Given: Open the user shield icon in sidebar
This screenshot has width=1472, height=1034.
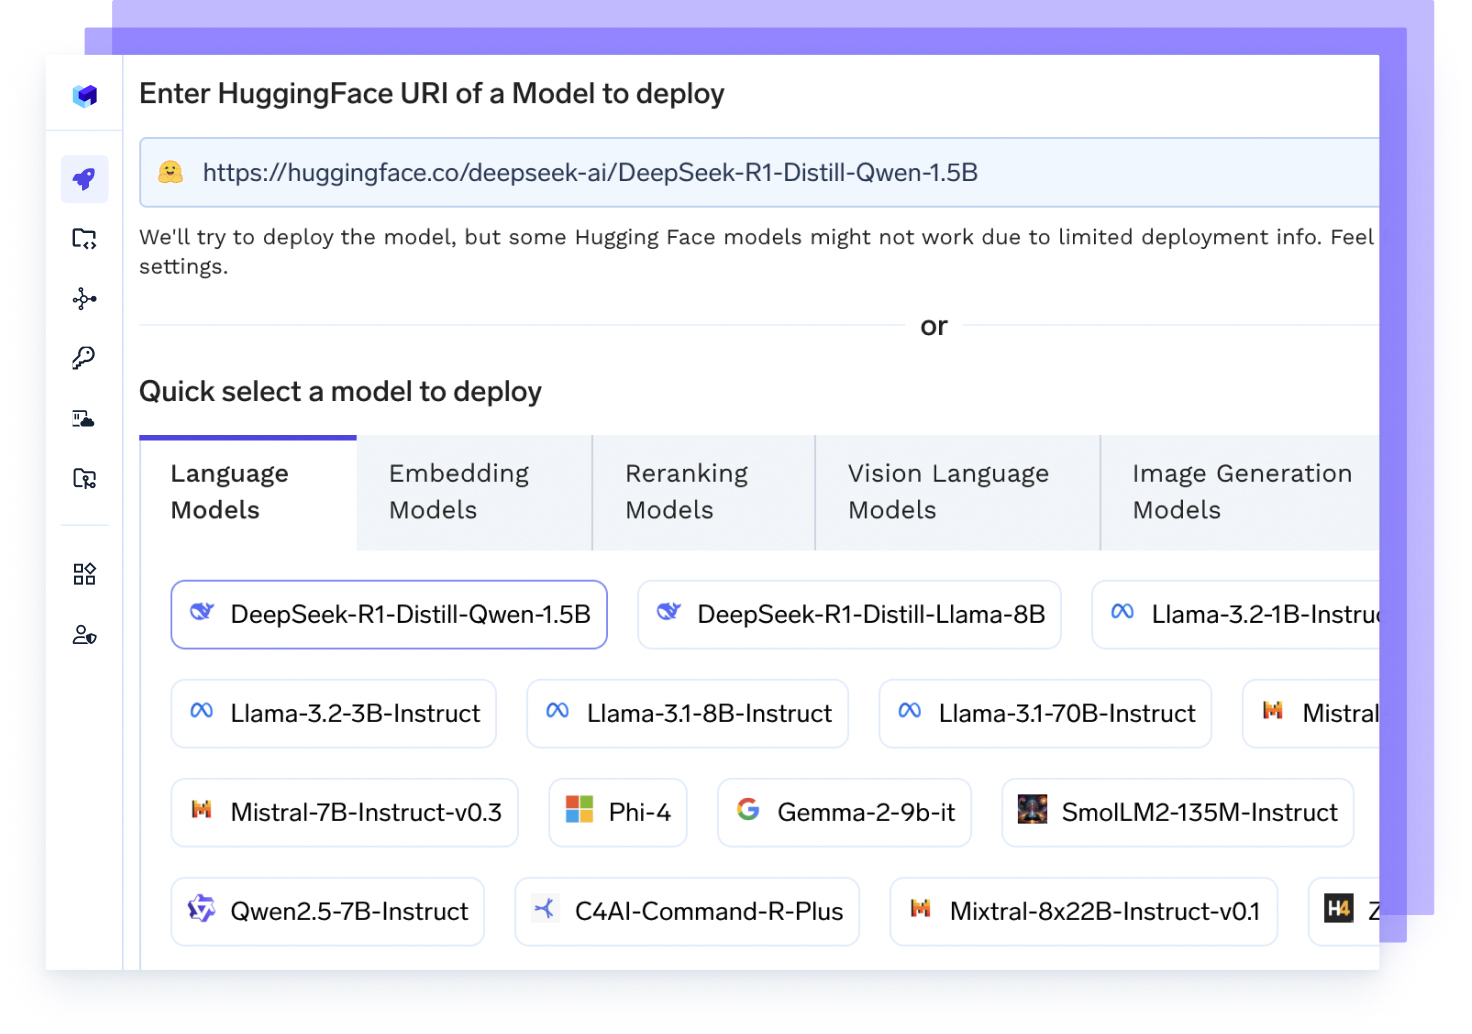Looking at the screenshot, I should point(84,635).
